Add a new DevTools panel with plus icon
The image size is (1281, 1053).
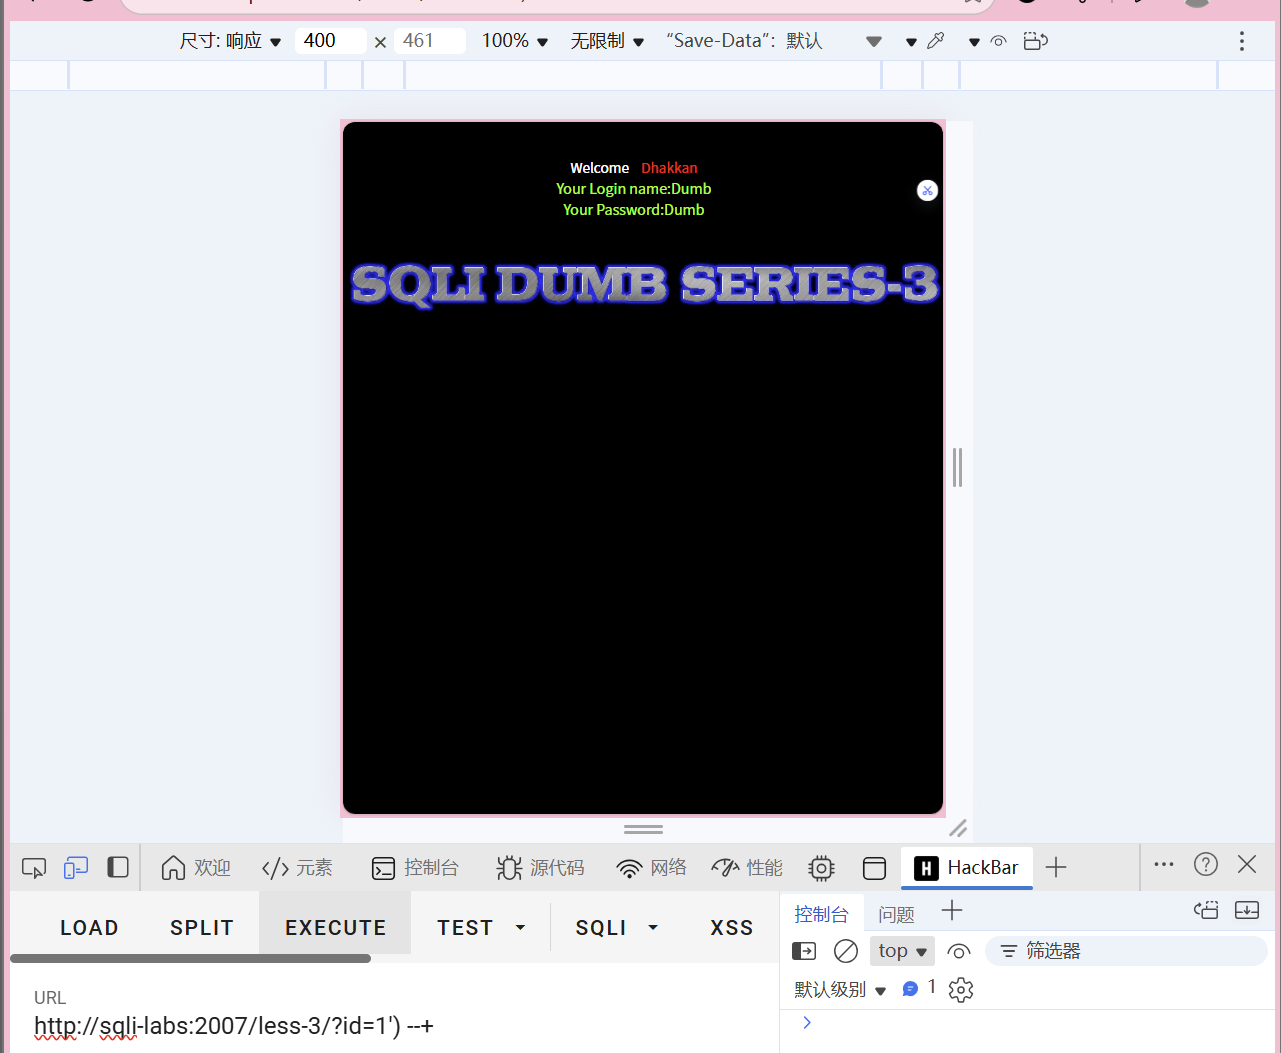coord(1056,867)
